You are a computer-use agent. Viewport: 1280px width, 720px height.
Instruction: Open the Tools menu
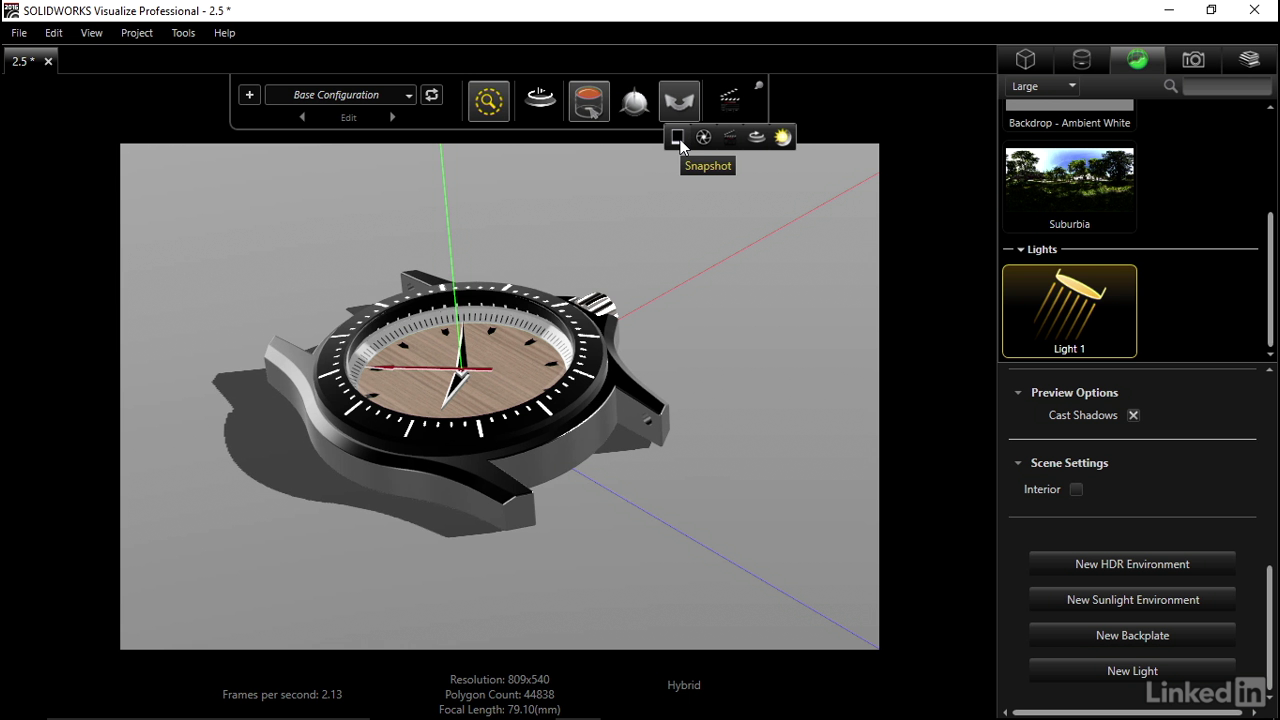(183, 33)
